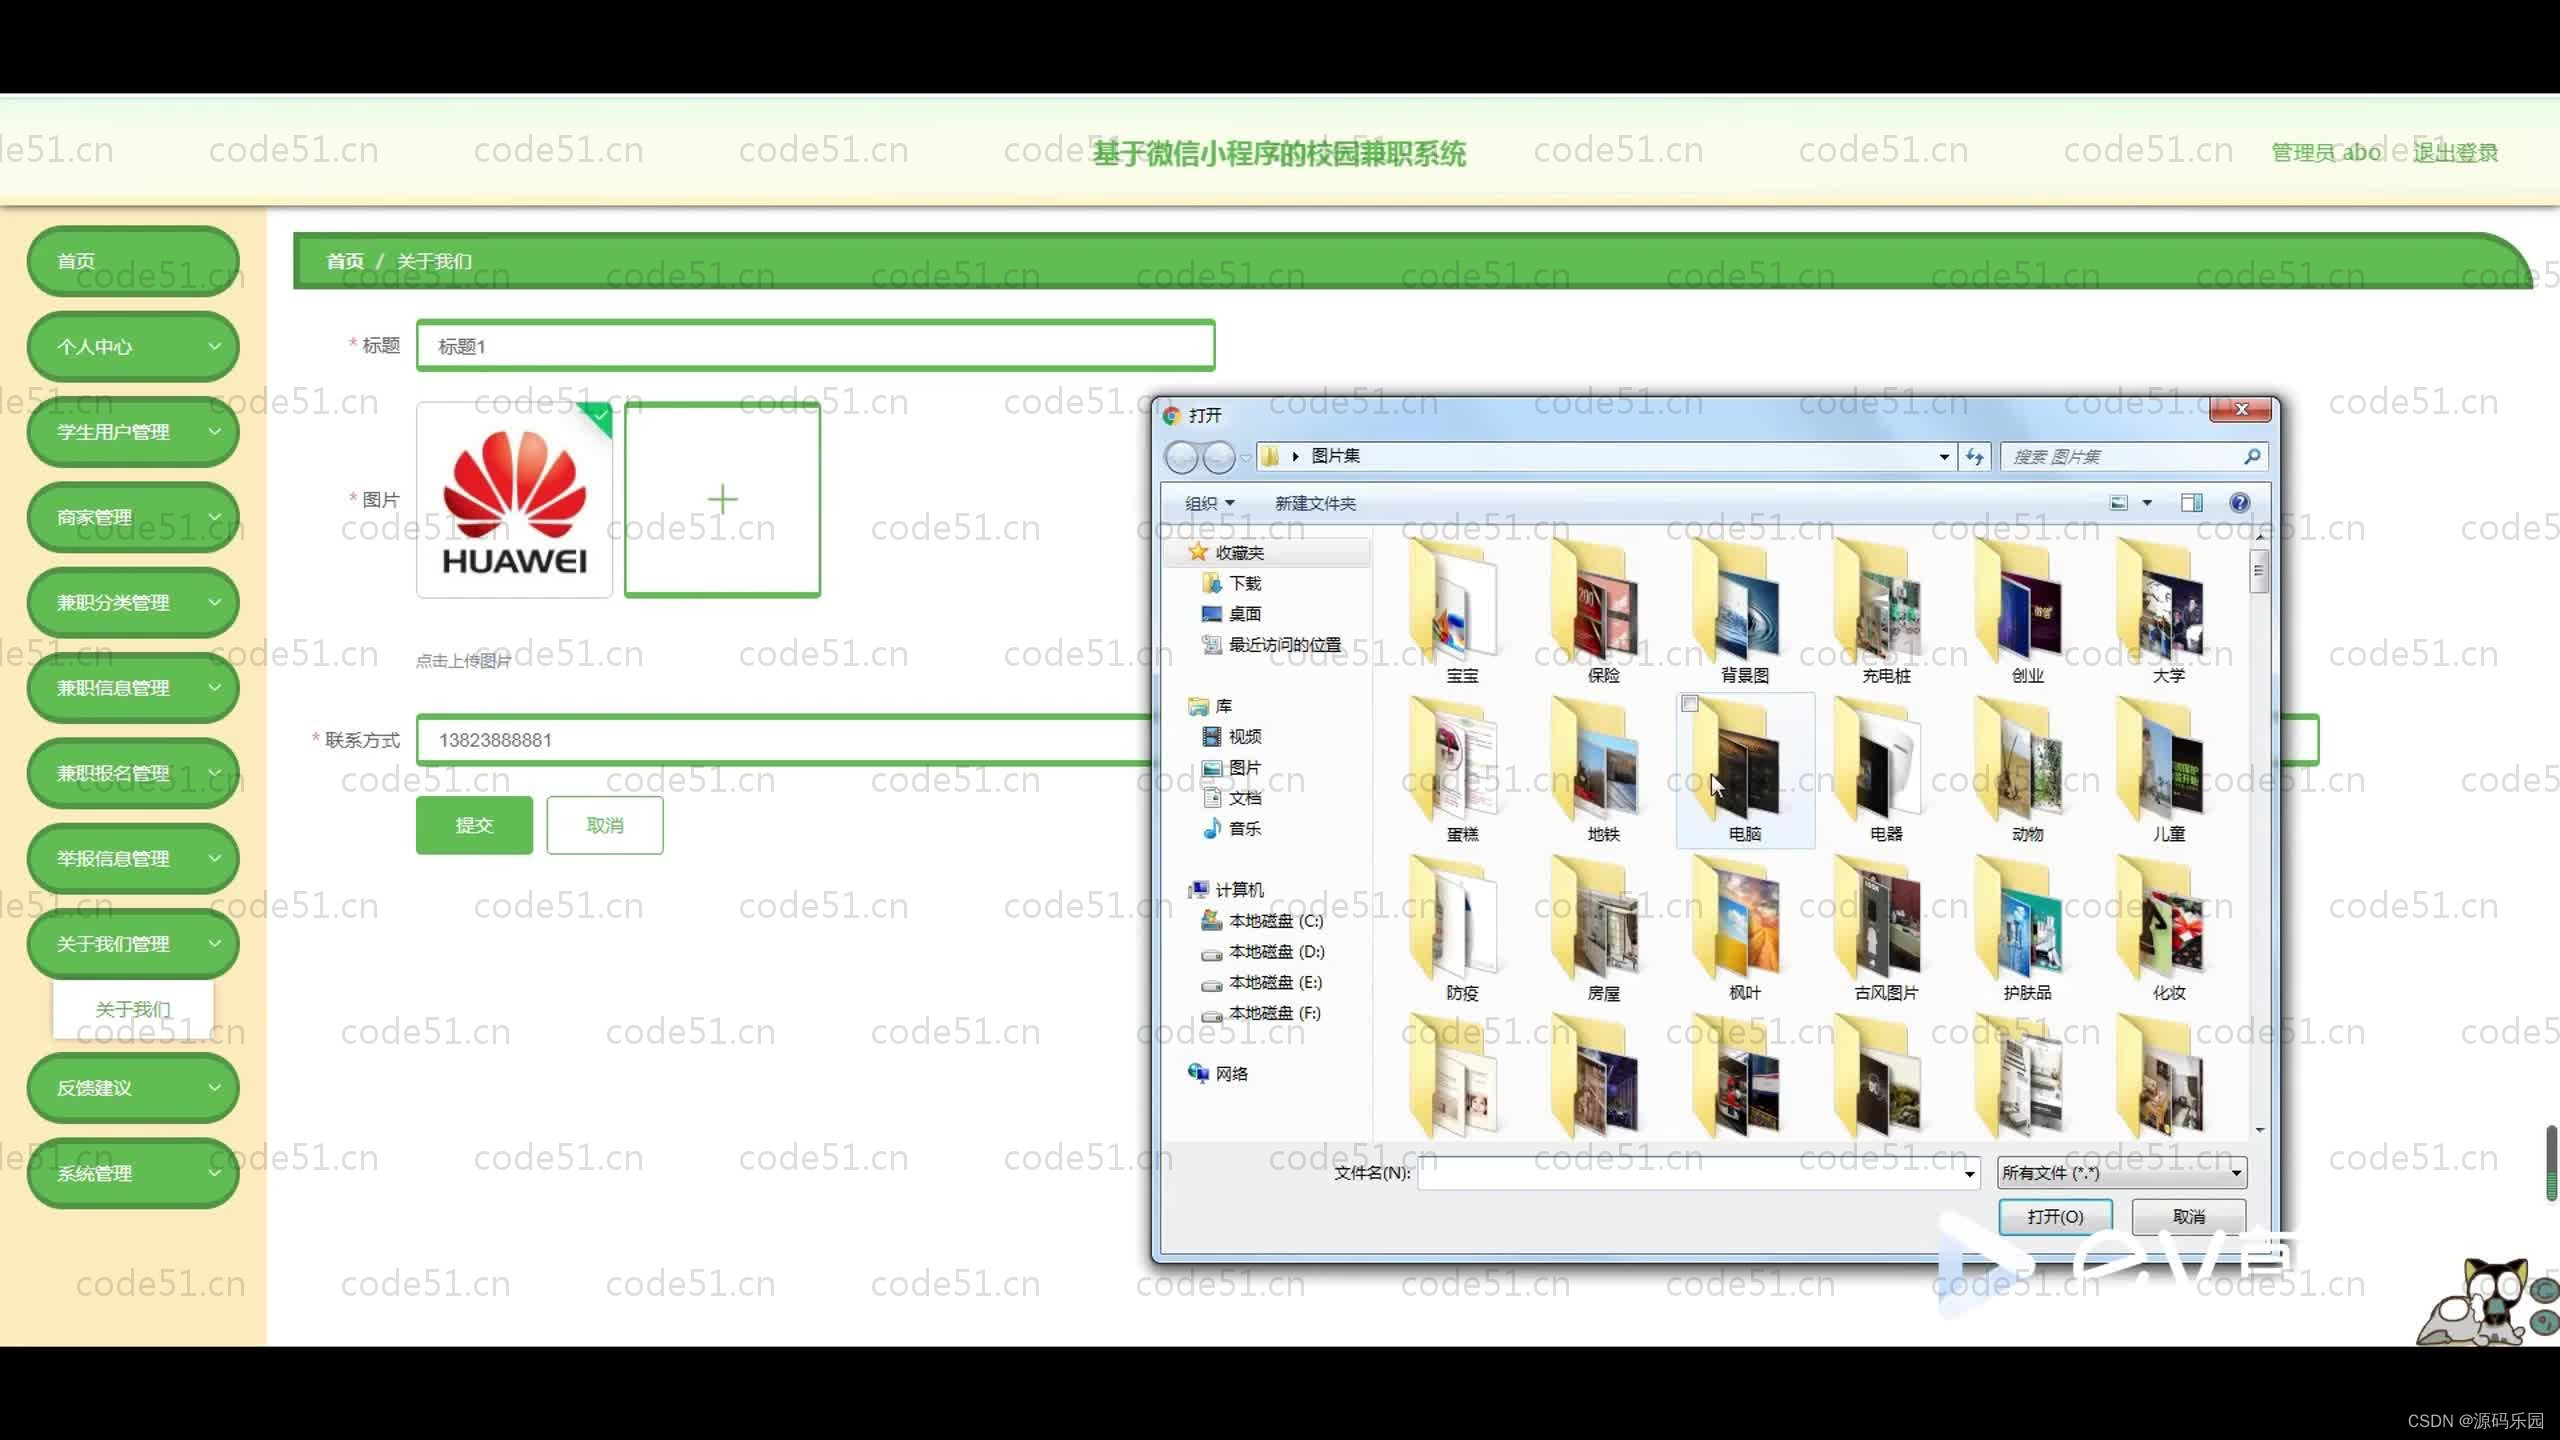
Task: Click the refresh button beside address bar
Action: 1974,456
